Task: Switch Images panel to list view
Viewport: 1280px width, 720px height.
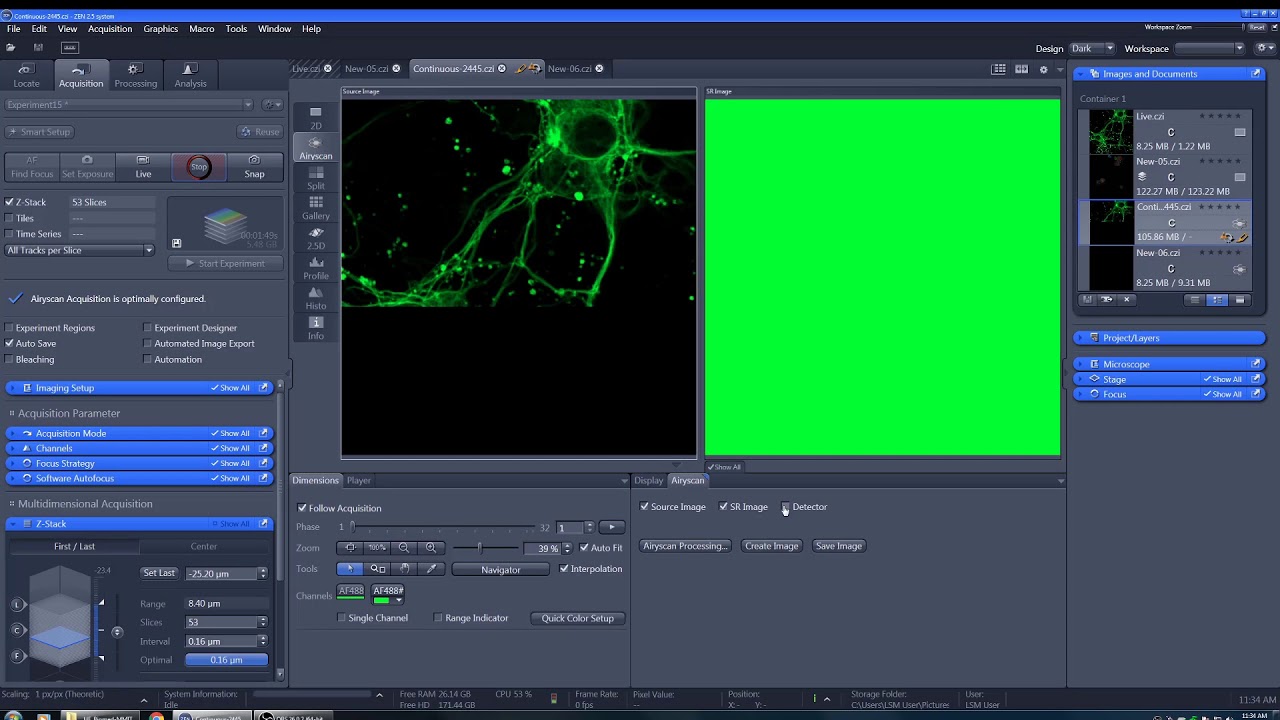Action: (x=1194, y=299)
